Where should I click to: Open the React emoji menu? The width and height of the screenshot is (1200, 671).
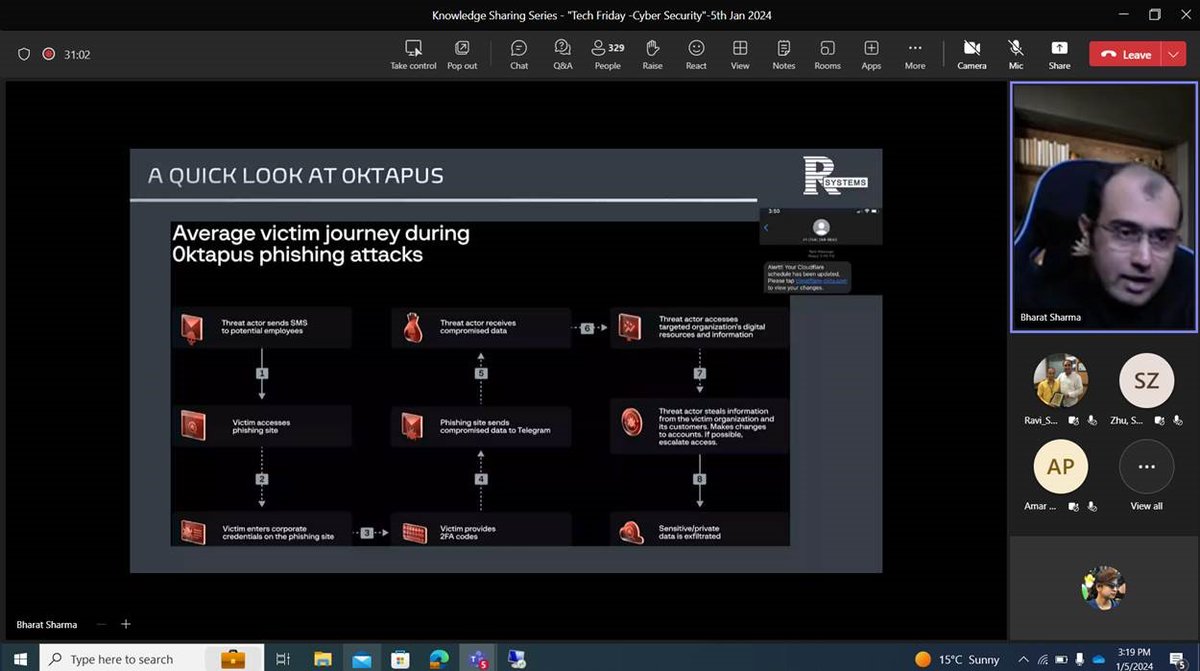tap(696, 55)
